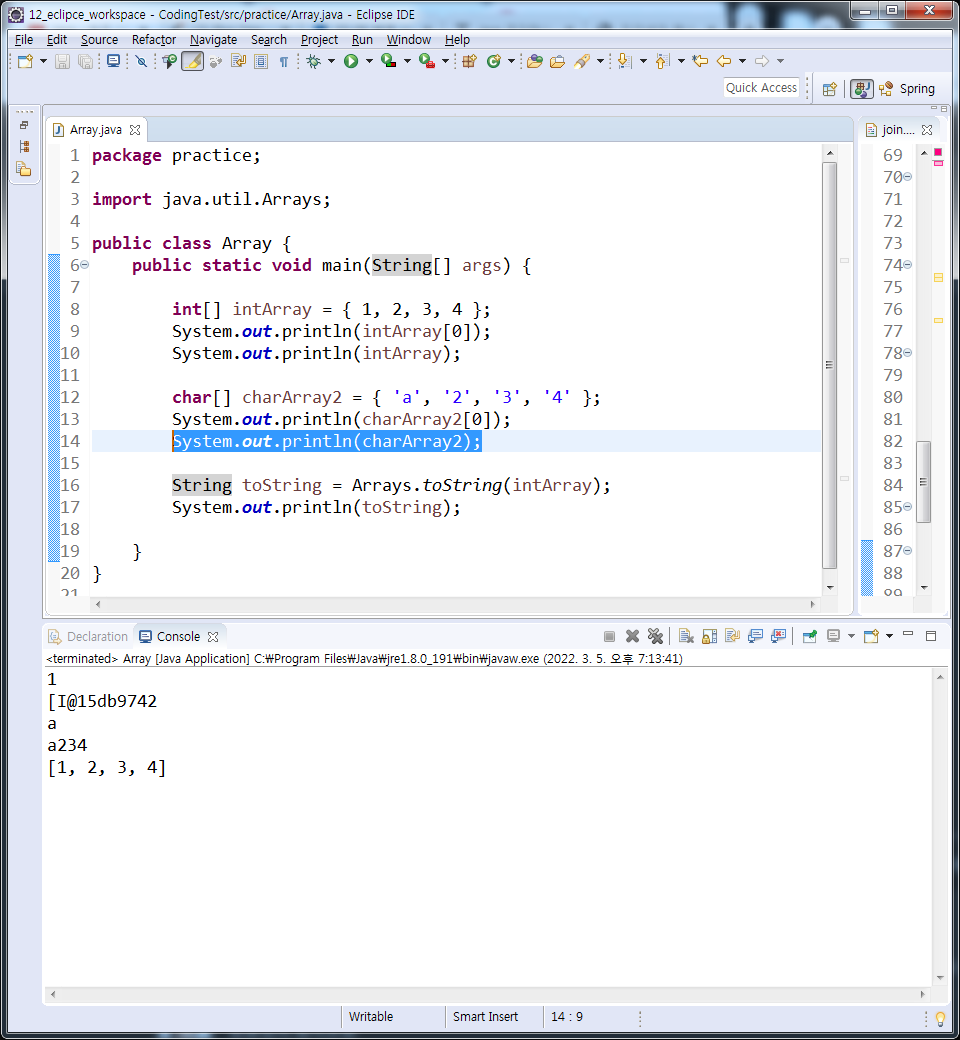This screenshot has height=1040, width=960.
Task: Click the Forward navigation arrow
Action: pyautogui.click(x=762, y=62)
